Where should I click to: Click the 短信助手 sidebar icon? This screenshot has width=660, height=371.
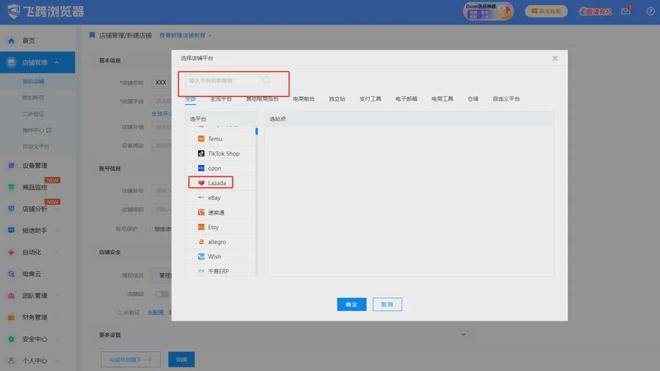[11, 230]
